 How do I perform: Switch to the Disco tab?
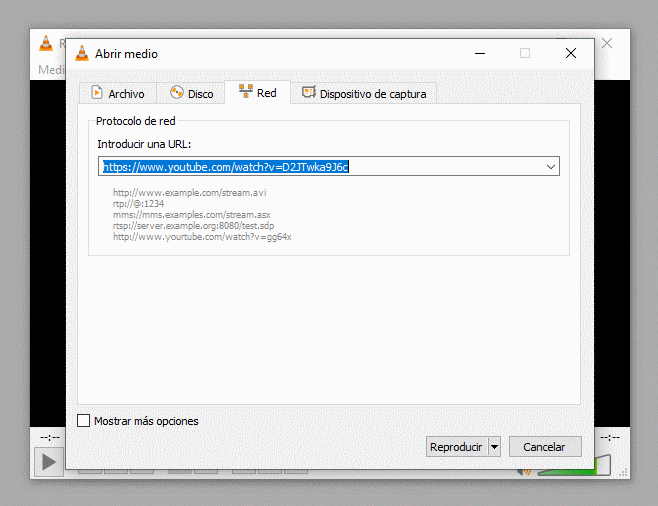tap(191, 93)
